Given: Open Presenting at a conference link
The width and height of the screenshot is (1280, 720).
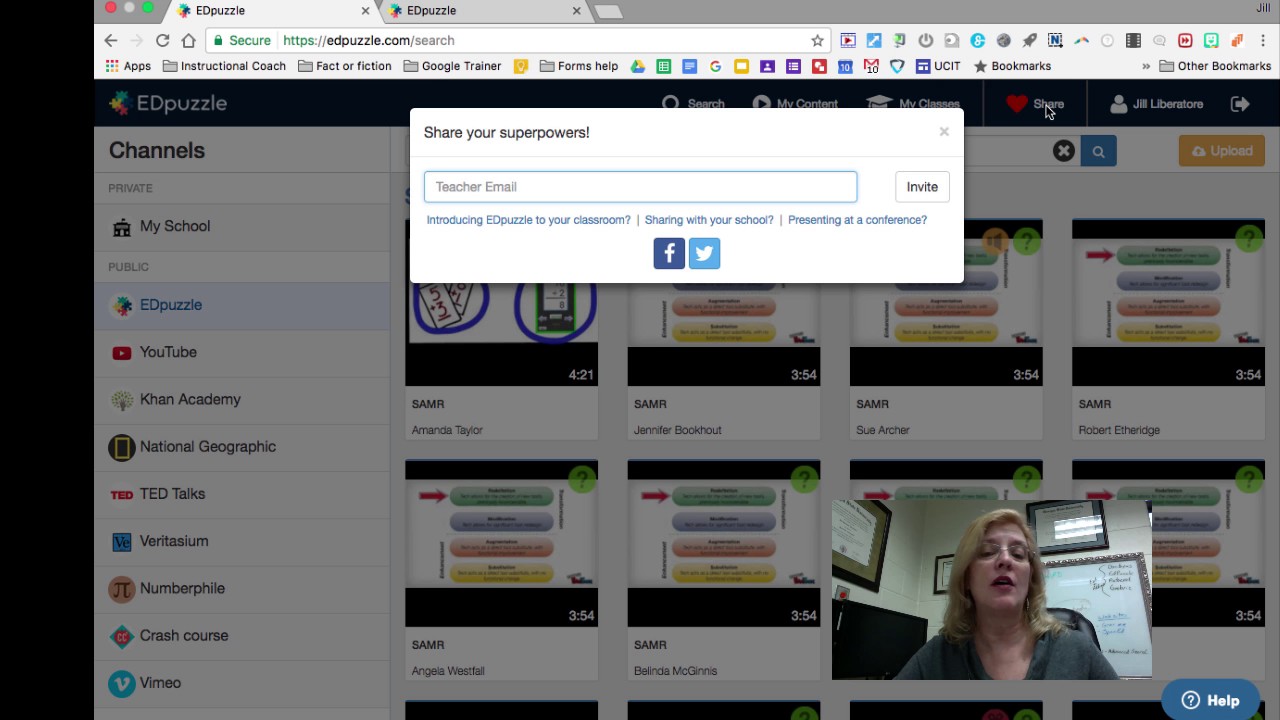Looking at the screenshot, I should (x=857, y=220).
